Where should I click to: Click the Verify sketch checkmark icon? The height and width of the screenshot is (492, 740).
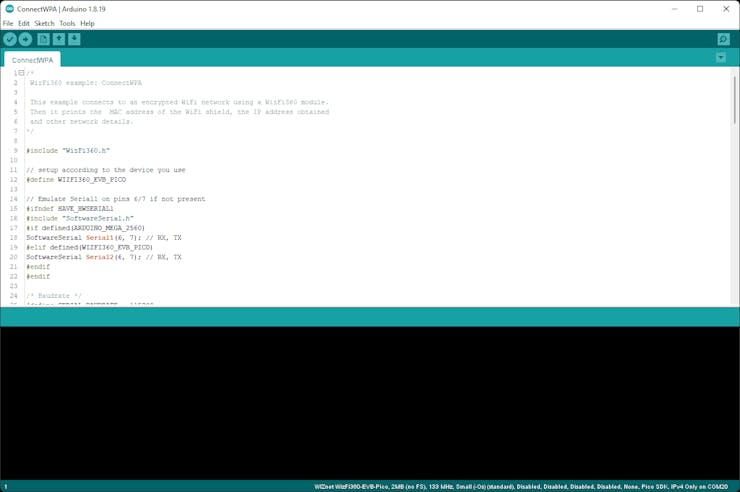tap(10, 39)
